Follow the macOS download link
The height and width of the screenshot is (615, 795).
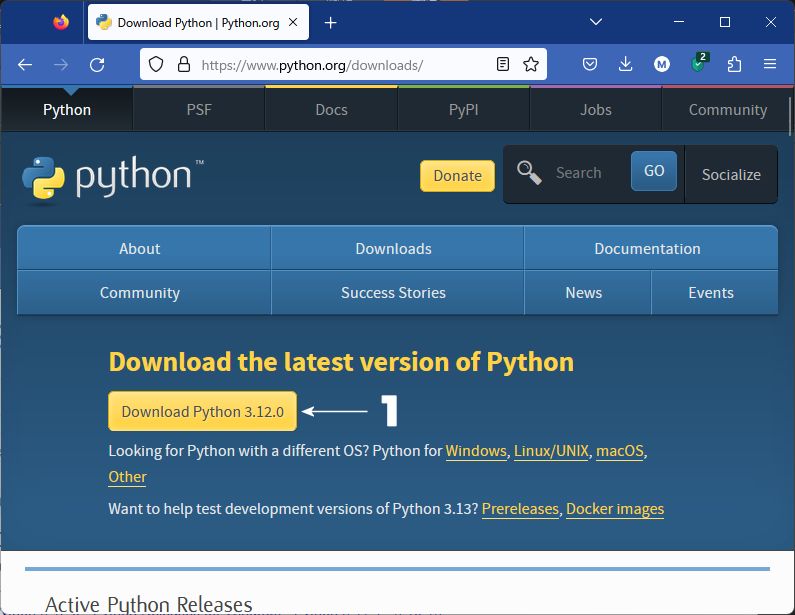pyautogui.click(x=620, y=450)
